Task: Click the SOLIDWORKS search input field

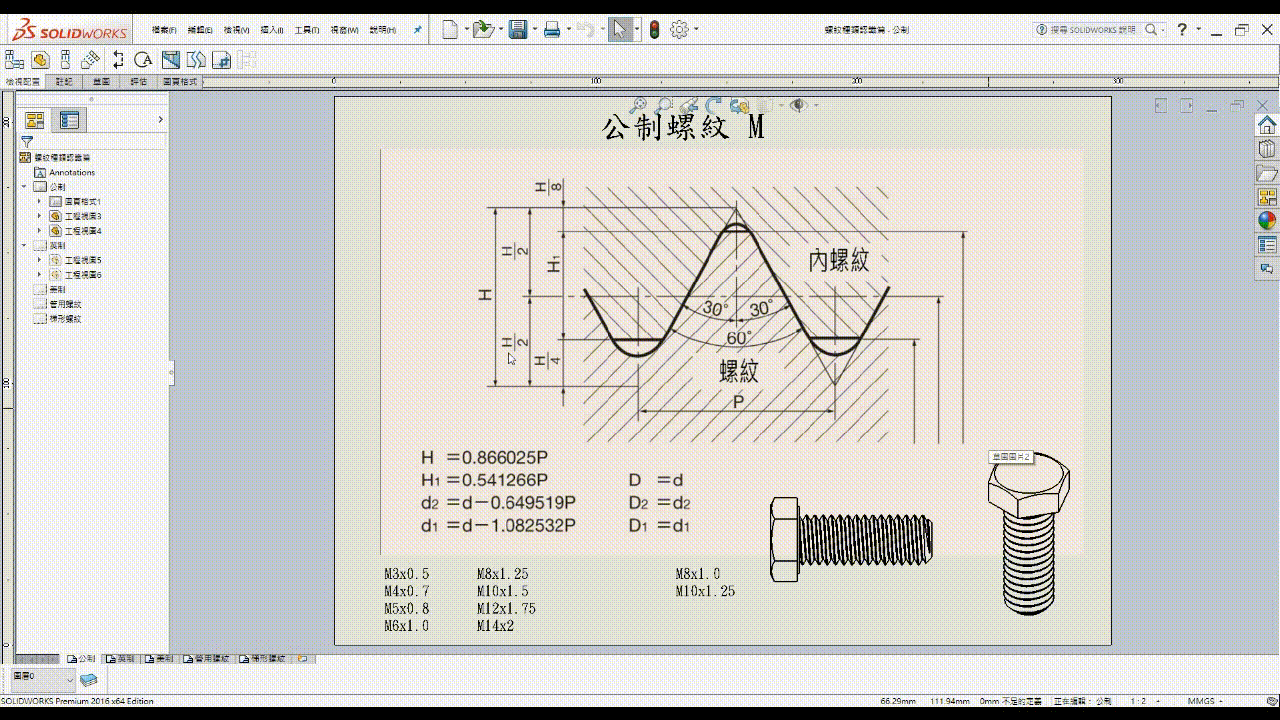Action: tap(1092, 30)
